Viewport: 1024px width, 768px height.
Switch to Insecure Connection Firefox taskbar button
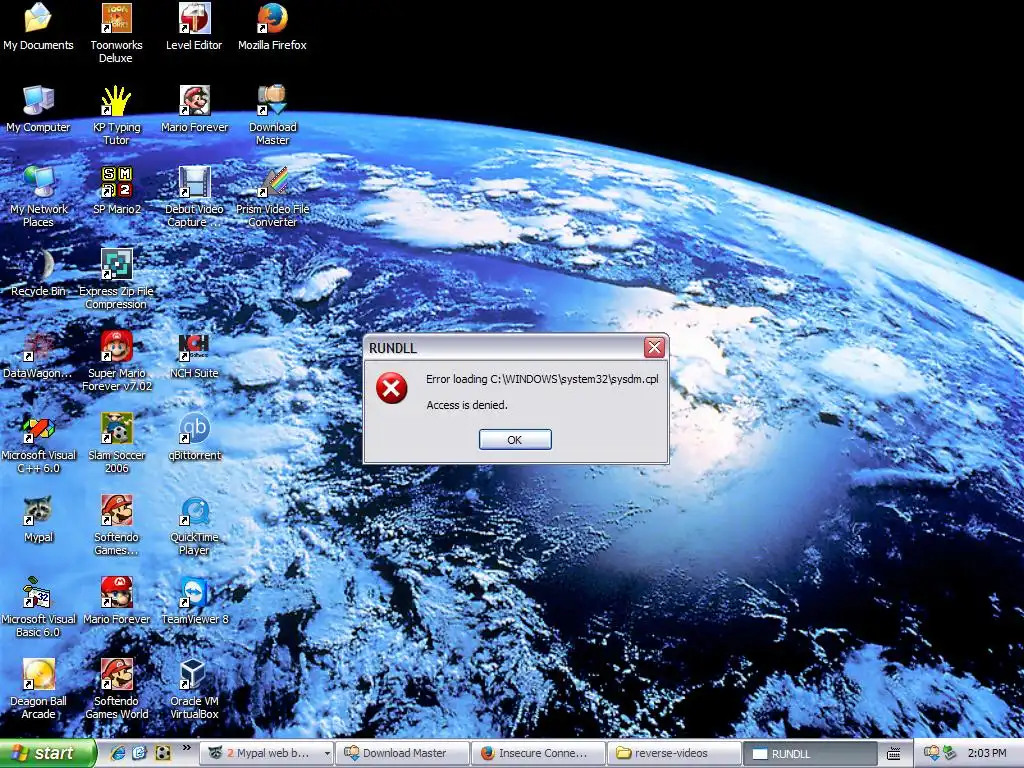click(x=537, y=753)
